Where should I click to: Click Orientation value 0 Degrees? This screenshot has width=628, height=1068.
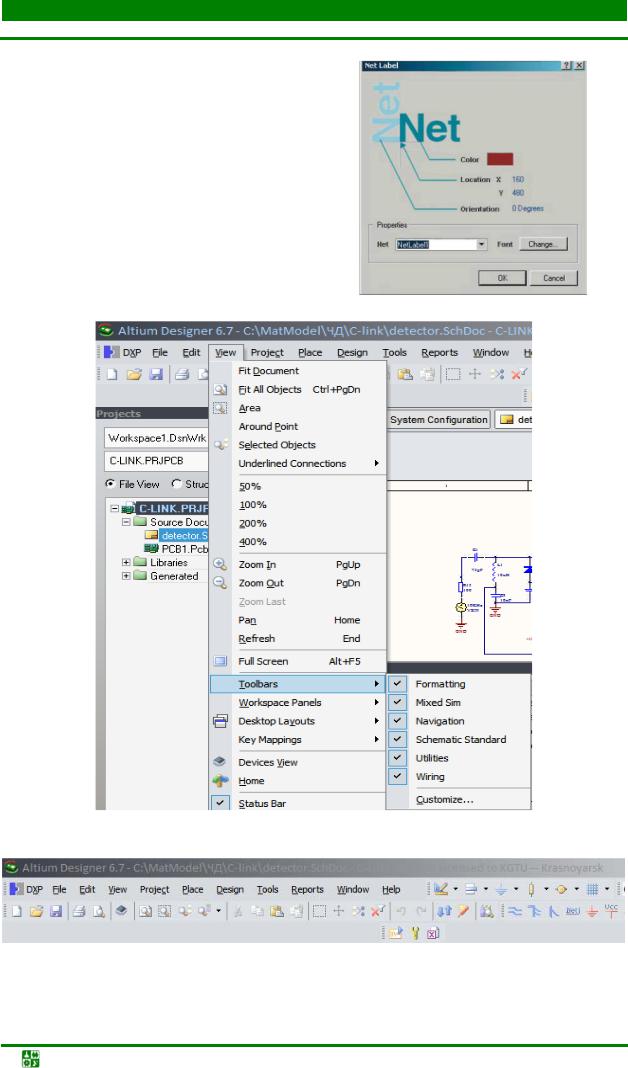pos(528,208)
